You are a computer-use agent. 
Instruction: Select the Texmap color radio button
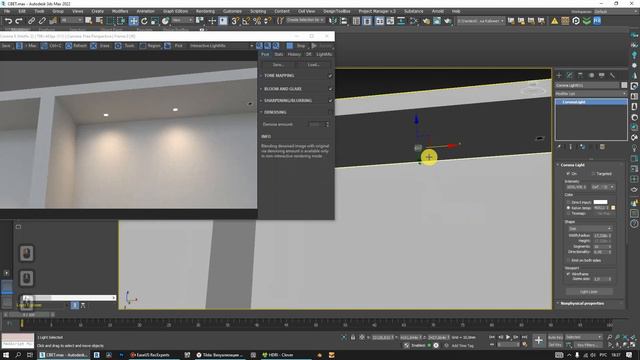(568, 213)
